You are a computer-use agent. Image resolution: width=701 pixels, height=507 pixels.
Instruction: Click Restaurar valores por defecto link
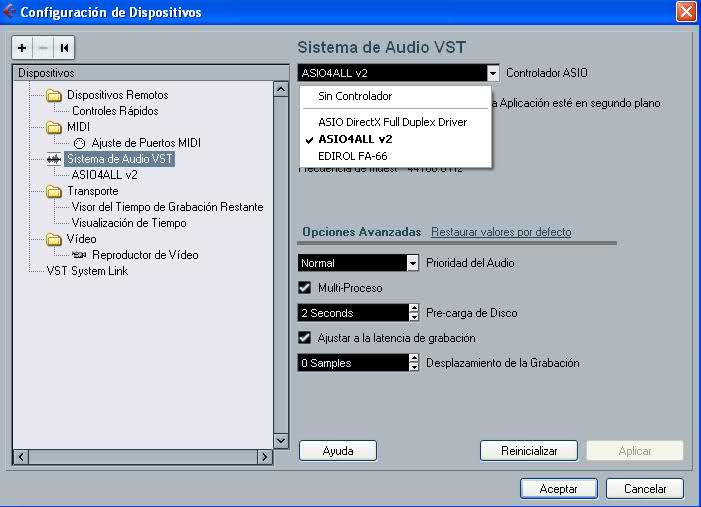(x=501, y=232)
